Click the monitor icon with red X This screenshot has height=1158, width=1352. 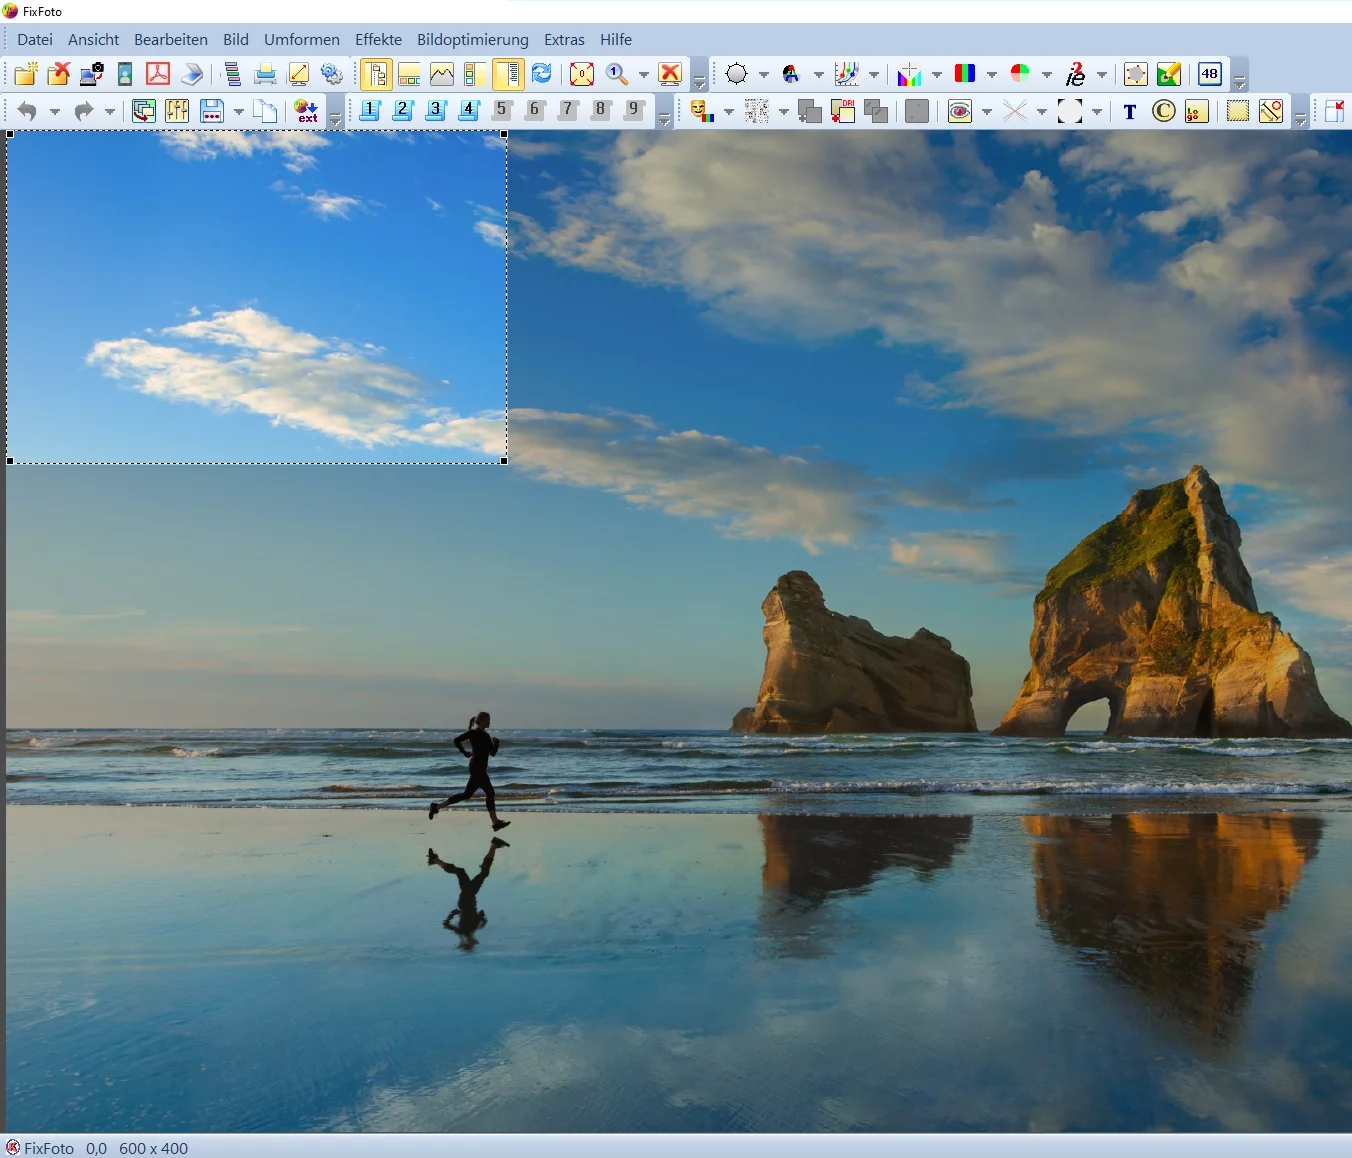point(670,74)
